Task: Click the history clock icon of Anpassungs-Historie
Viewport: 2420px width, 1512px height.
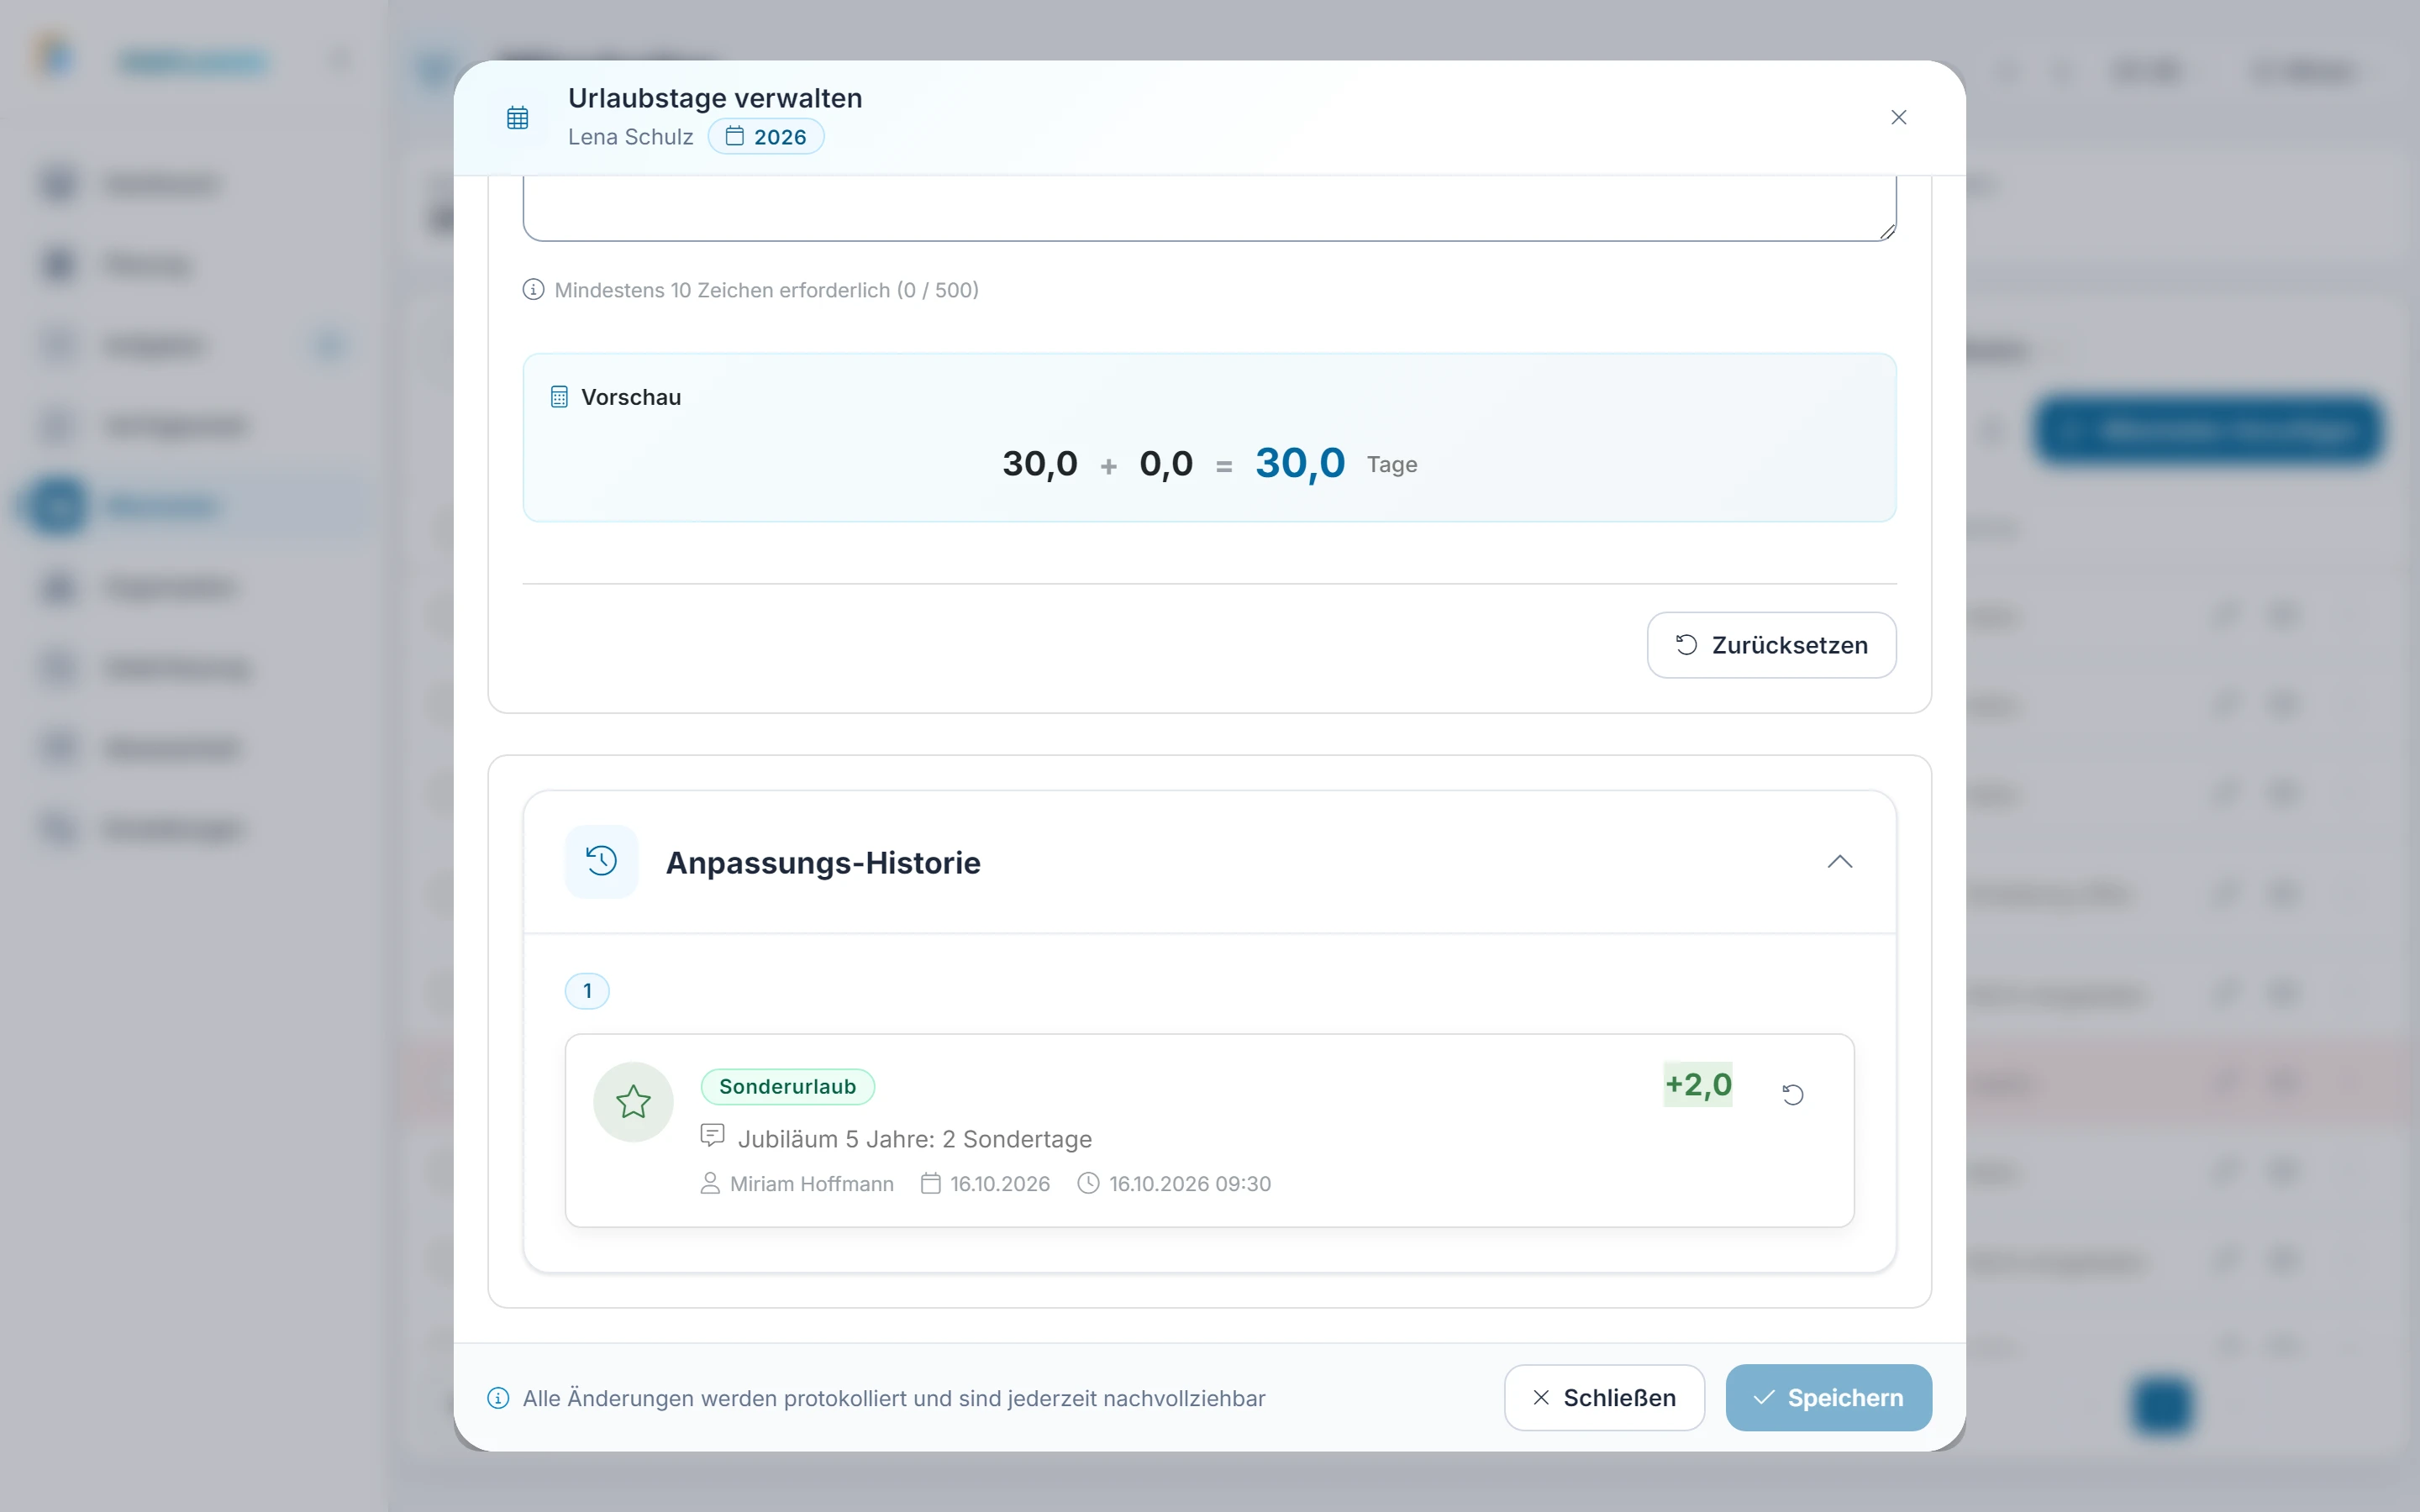Action: pyautogui.click(x=601, y=861)
